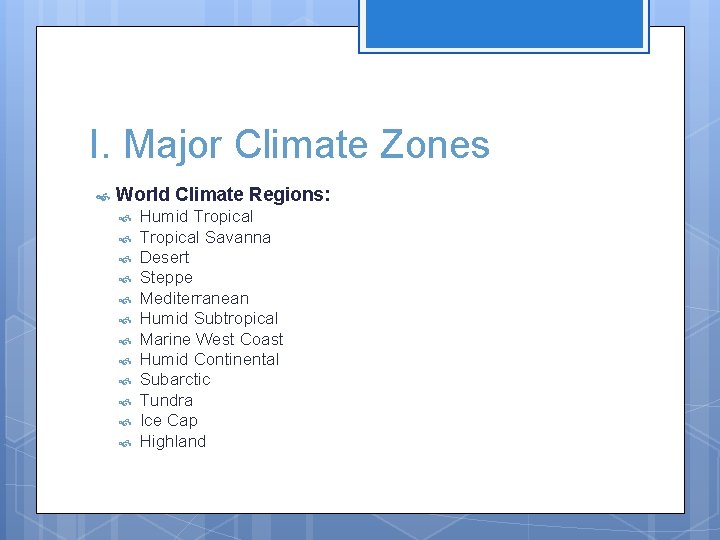720x540 pixels.
Task: Click the "Humid Tropical" list item
Action: (197, 216)
